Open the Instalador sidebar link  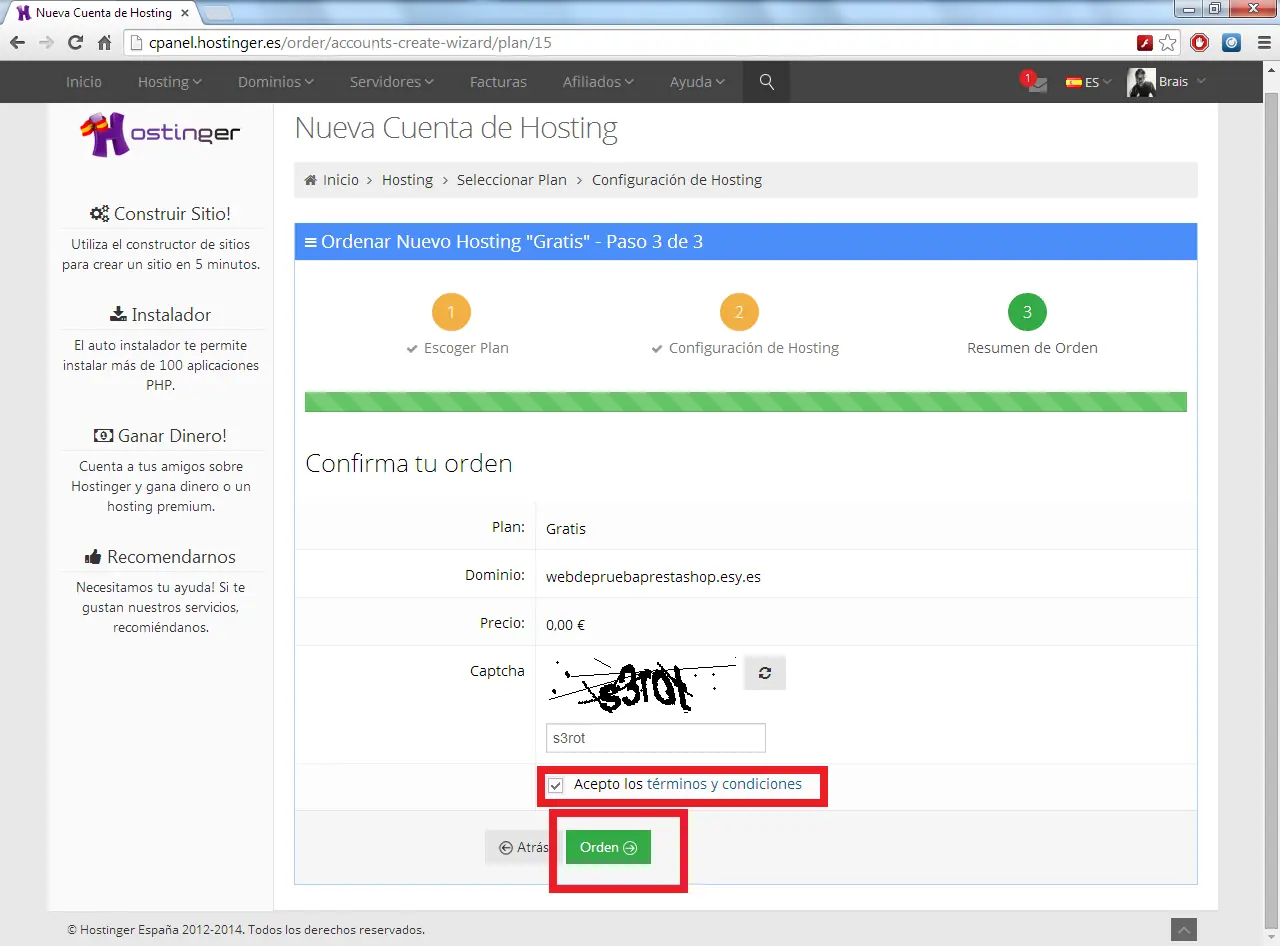pos(160,314)
